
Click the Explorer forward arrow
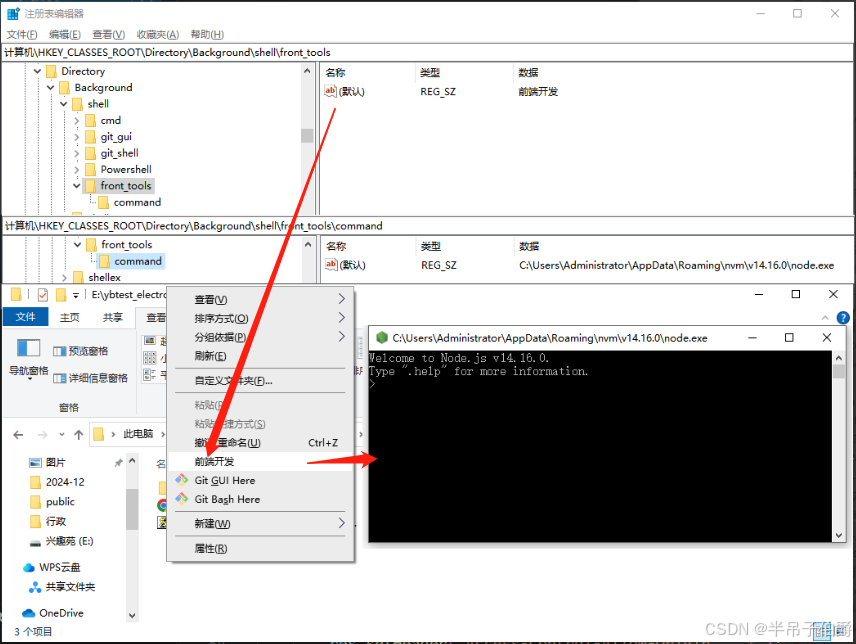(x=43, y=434)
